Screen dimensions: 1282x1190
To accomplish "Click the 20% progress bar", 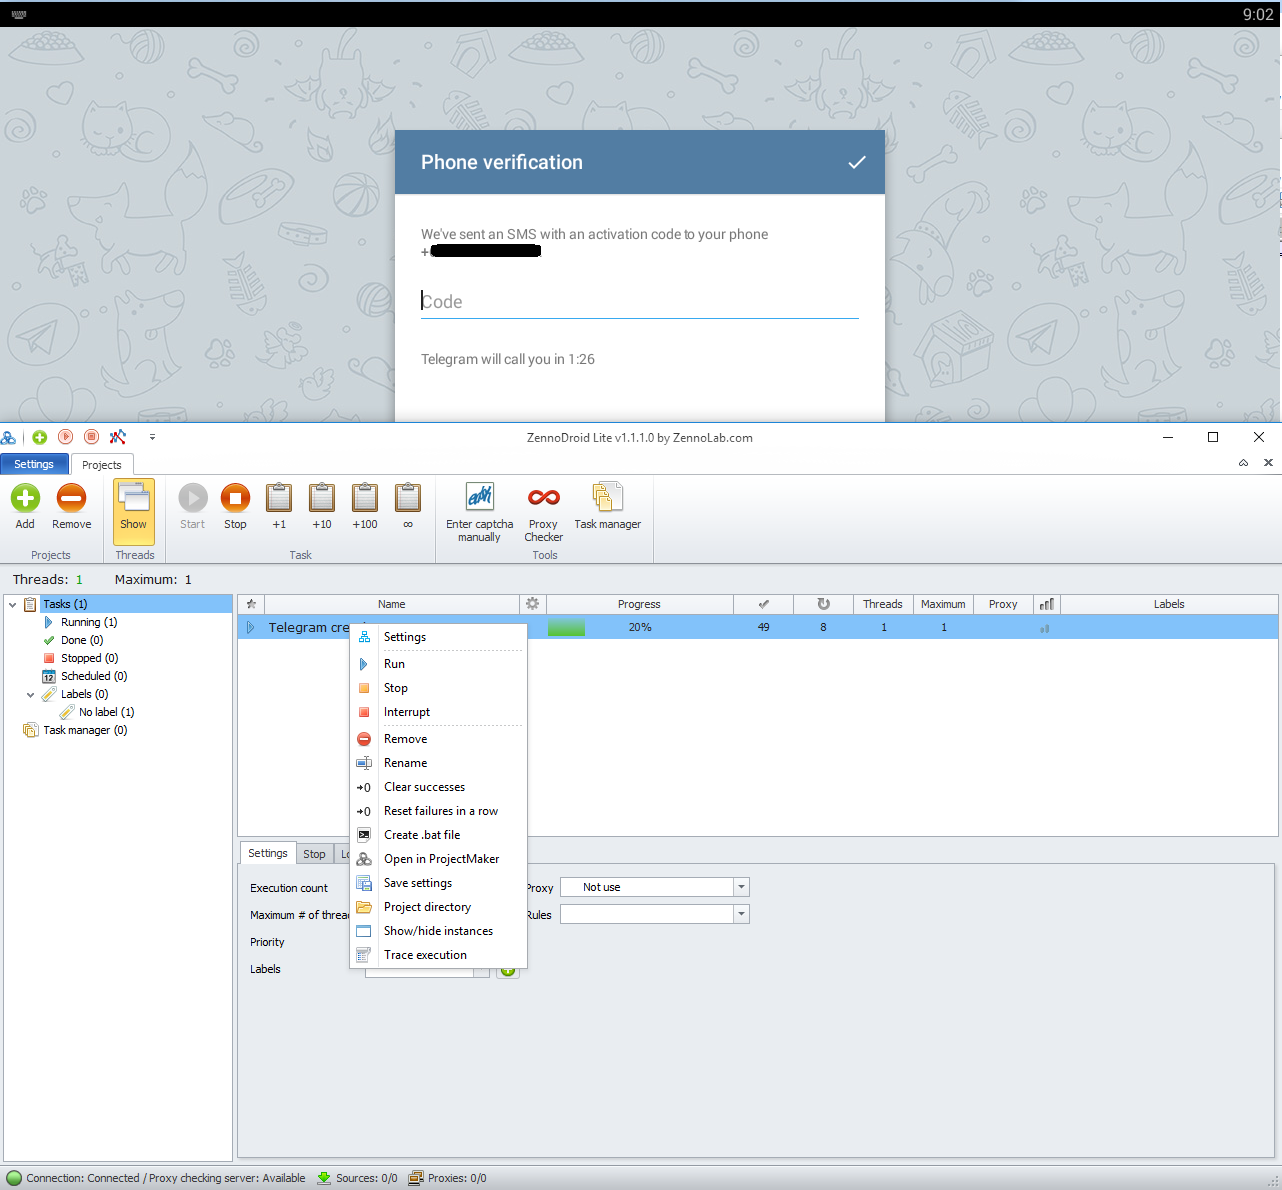I will point(640,627).
